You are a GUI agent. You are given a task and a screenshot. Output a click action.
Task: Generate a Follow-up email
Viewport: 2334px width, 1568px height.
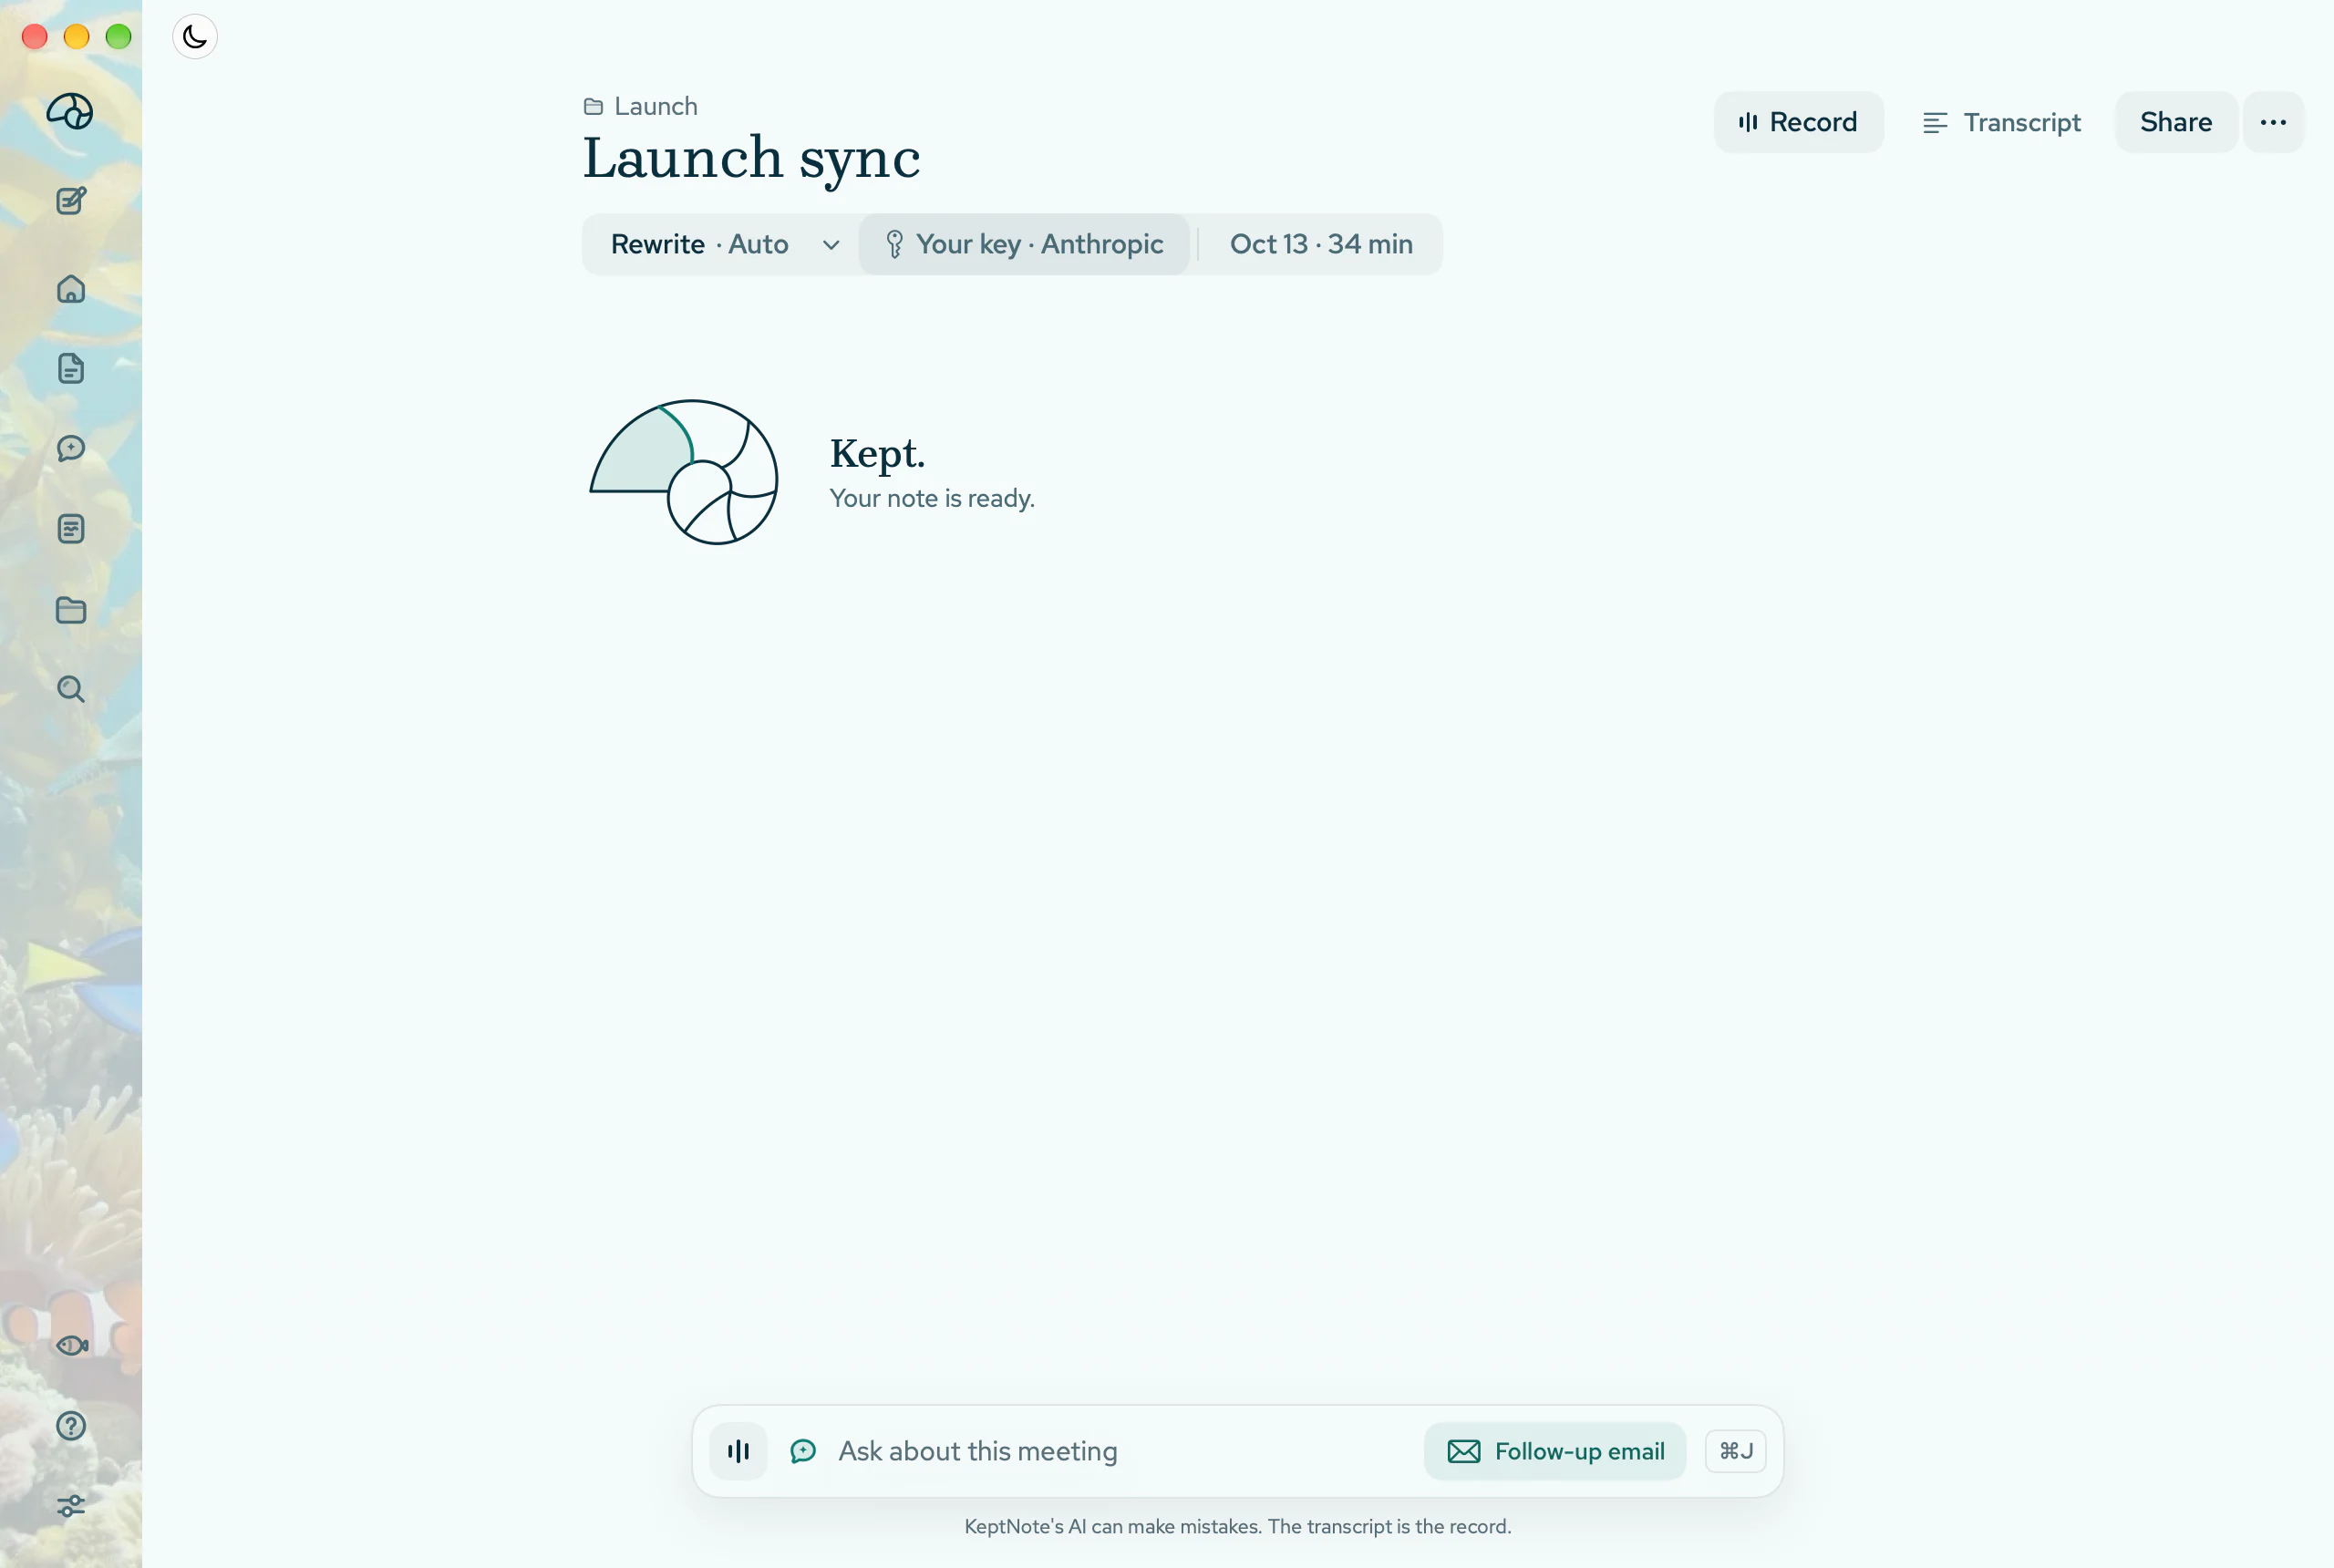1555,1451
